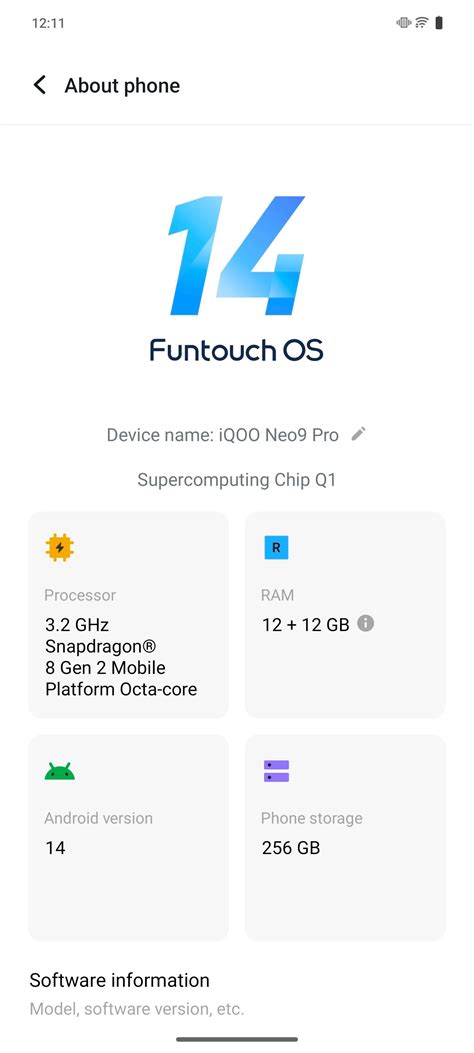Tap the blue RAM 'R' icon
The width and height of the screenshot is (474, 1053).
276,548
